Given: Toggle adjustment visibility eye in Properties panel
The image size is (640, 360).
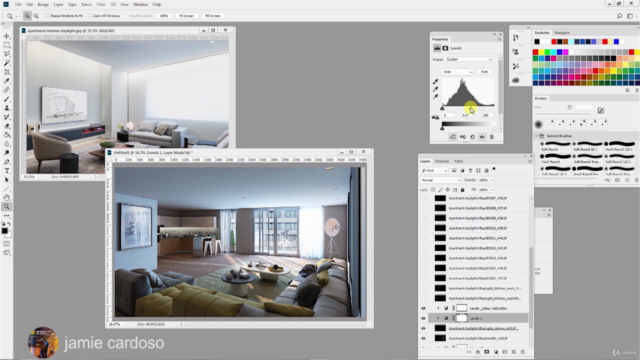Looking at the screenshot, I should click(482, 137).
